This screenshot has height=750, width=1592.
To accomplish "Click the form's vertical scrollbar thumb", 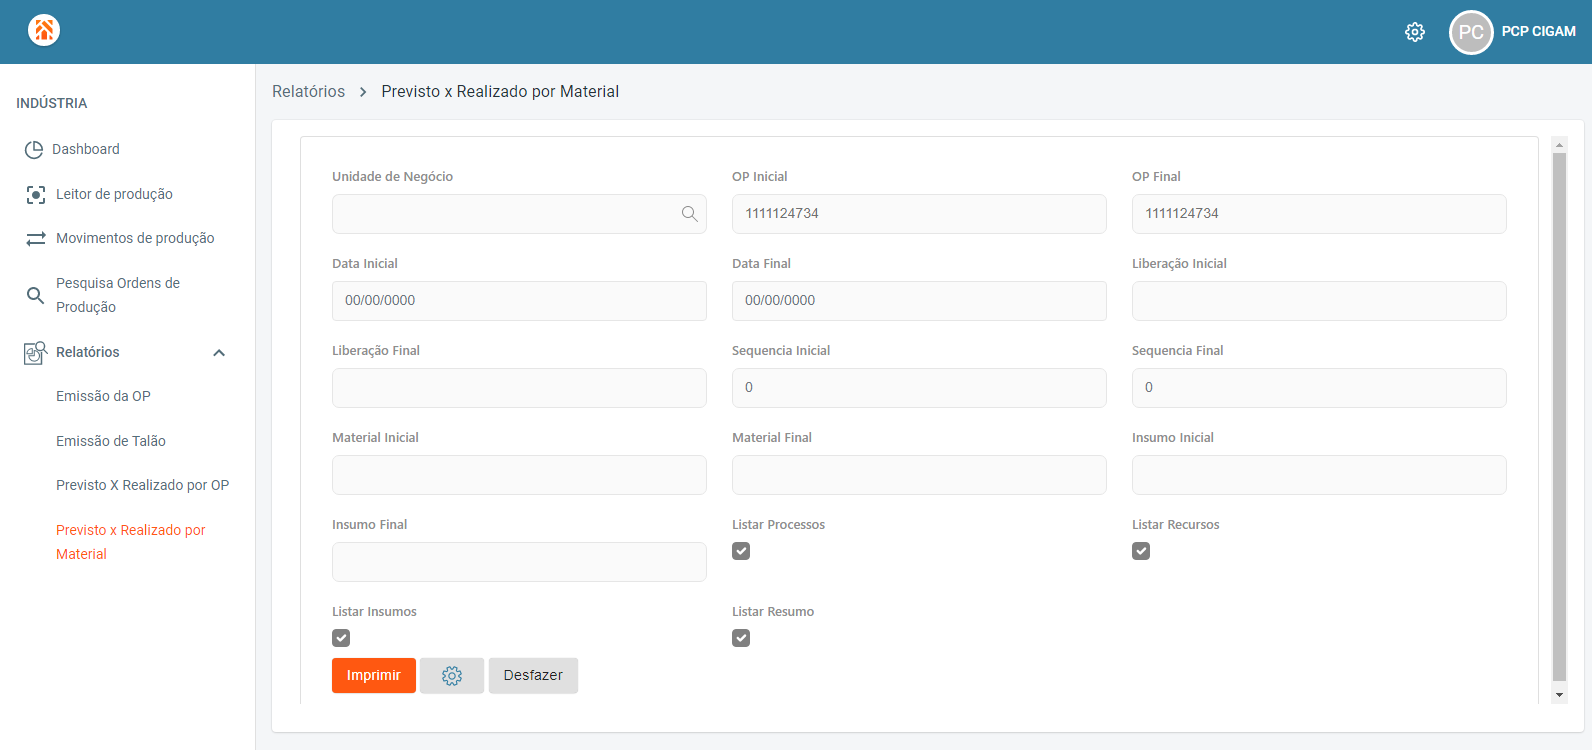I will (1559, 416).
